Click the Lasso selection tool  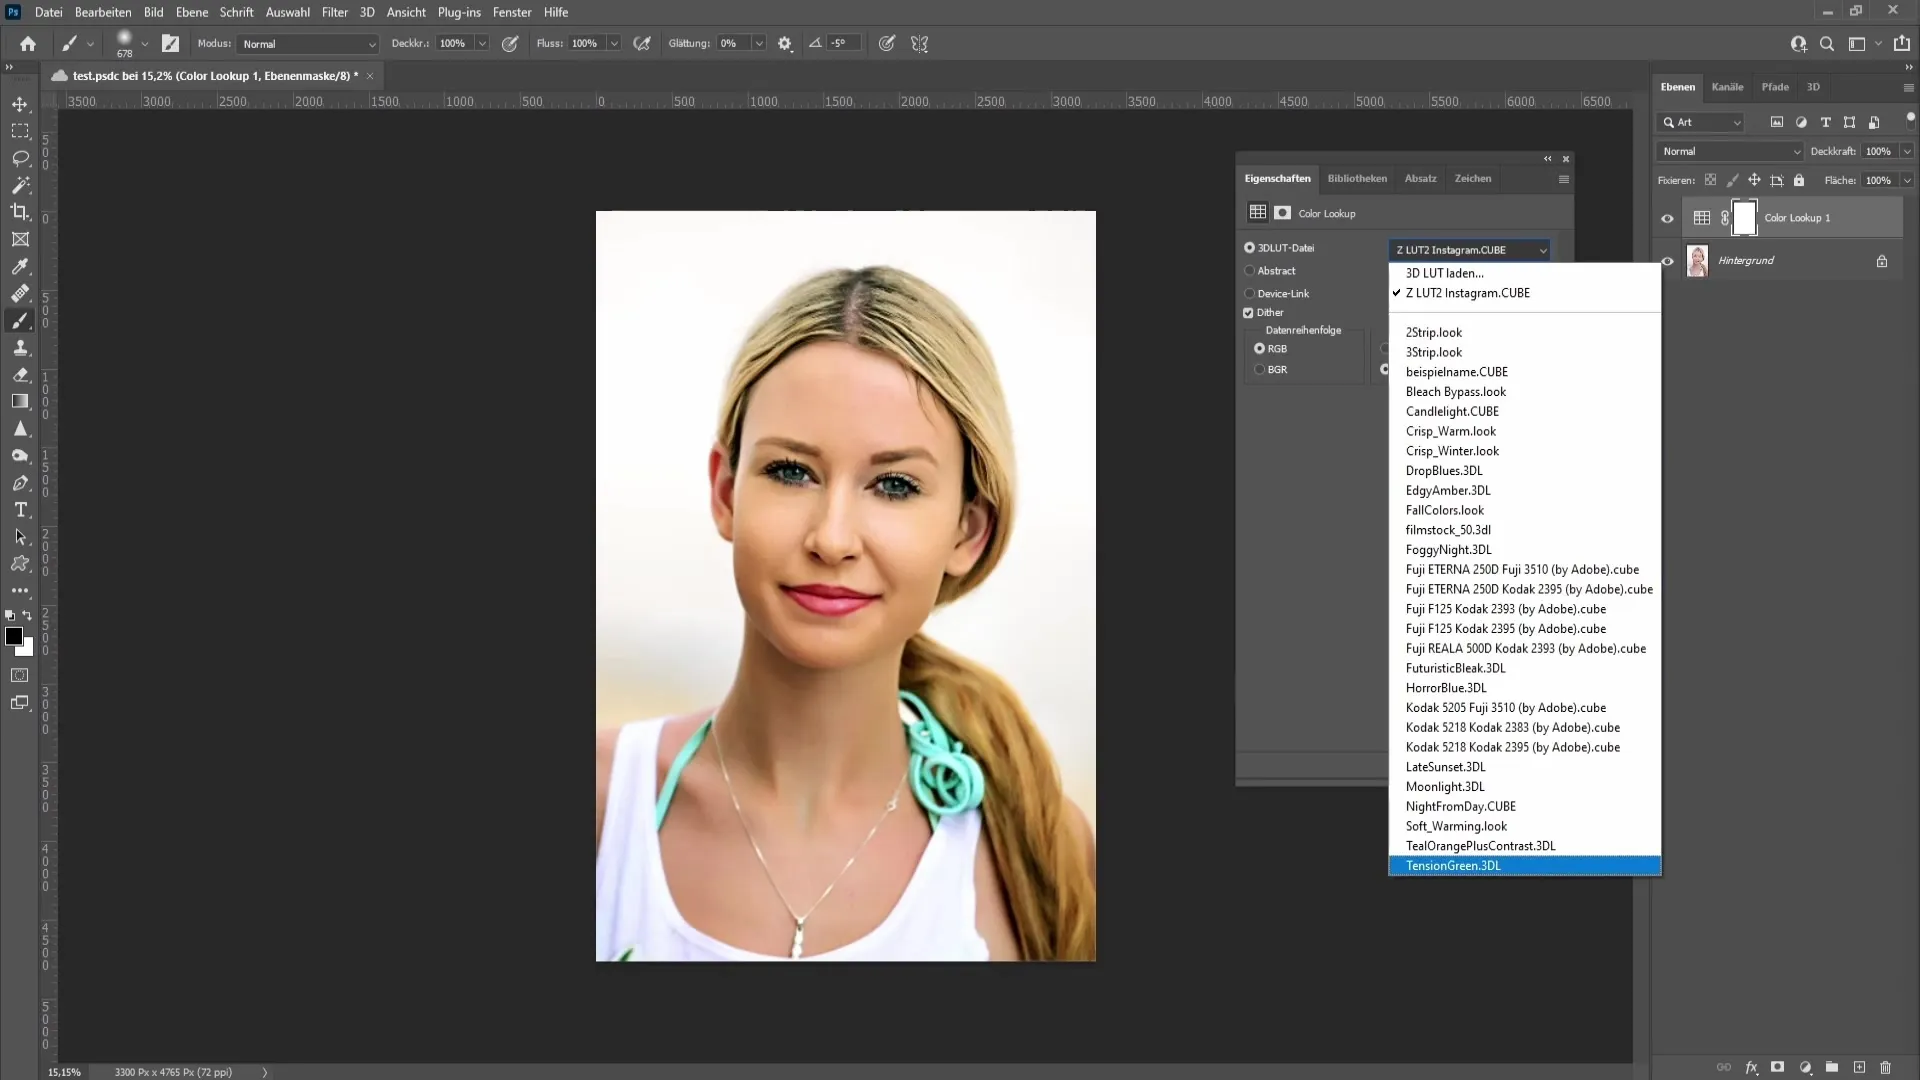(20, 157)
